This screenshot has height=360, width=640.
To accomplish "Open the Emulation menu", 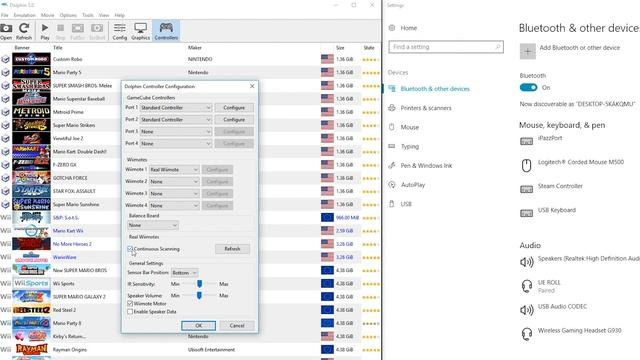I will point(24,15).
